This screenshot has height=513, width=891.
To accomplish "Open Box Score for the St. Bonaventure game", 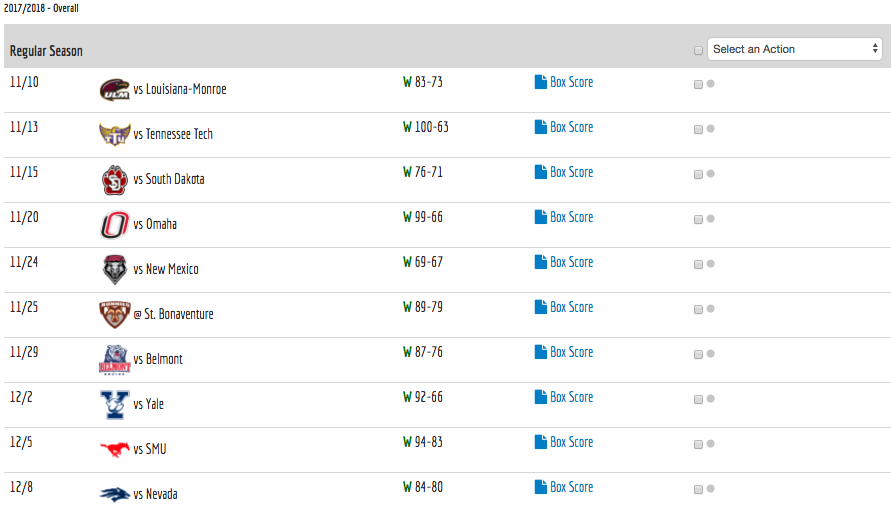I will pos(571,307).
